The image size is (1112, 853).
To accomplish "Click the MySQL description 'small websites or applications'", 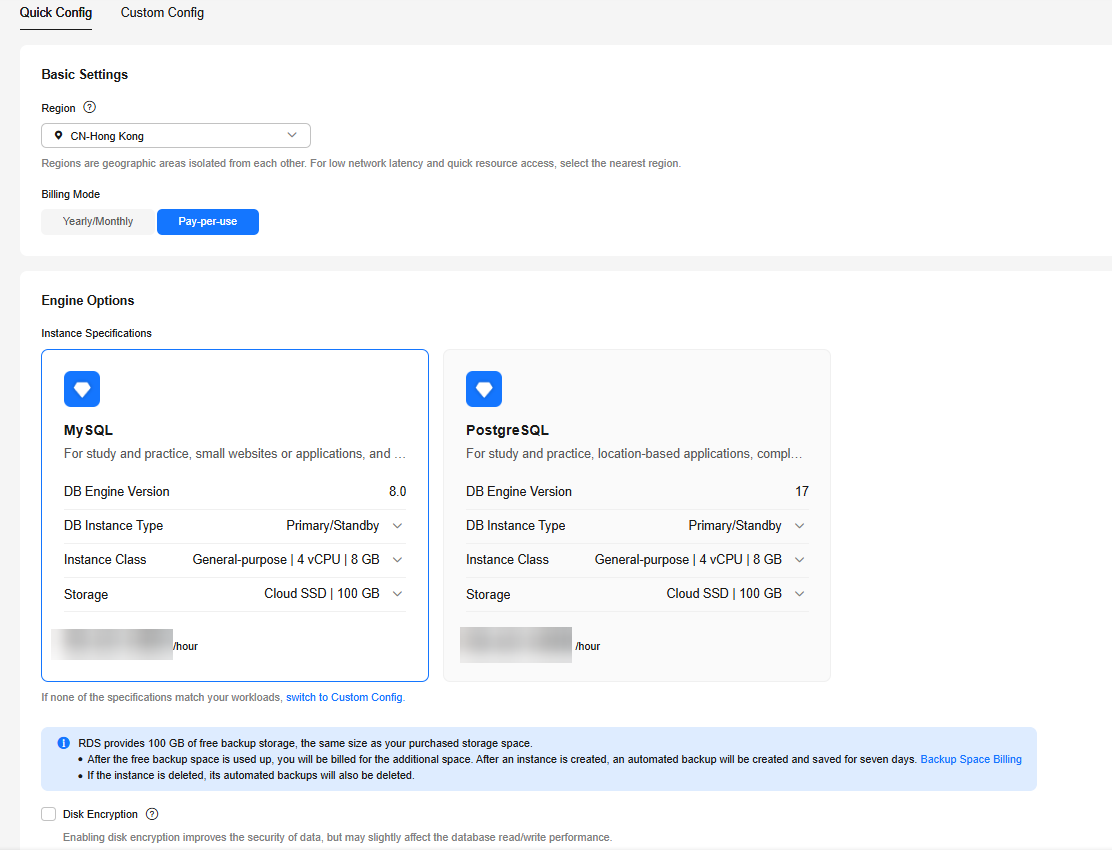I will point(280,454).
